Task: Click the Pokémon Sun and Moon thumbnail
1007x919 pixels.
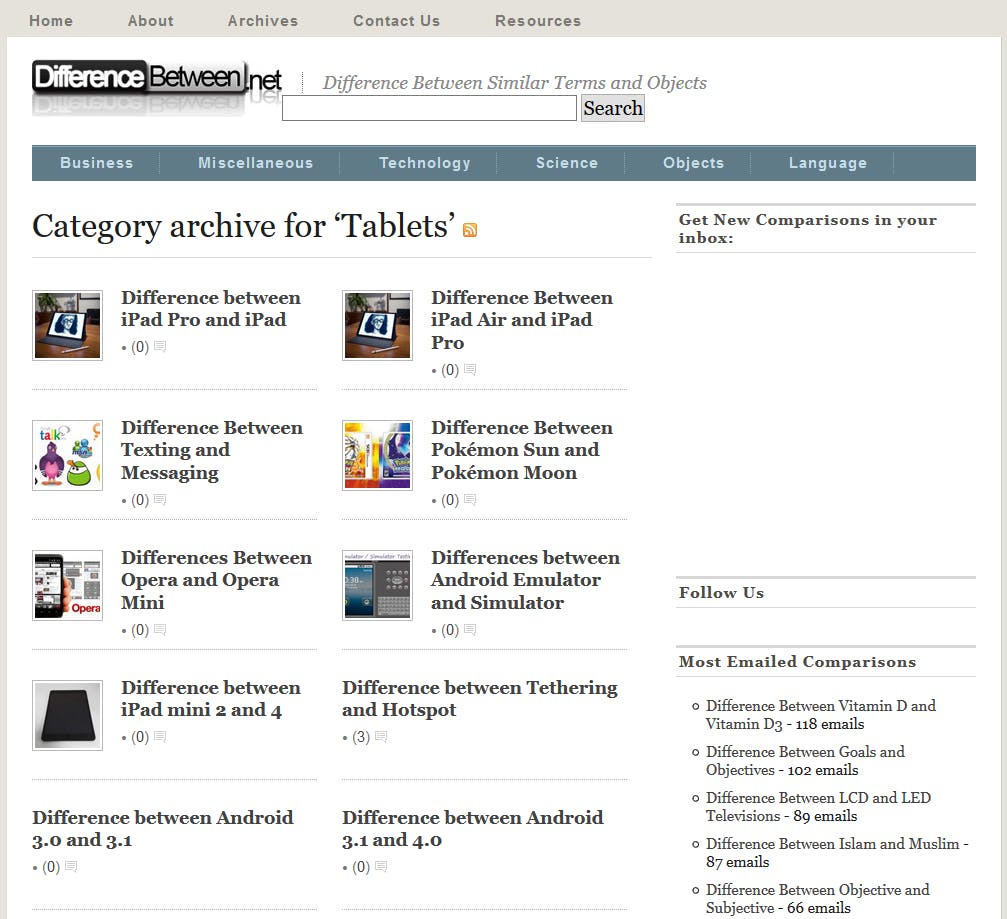Action: point(377,455)
